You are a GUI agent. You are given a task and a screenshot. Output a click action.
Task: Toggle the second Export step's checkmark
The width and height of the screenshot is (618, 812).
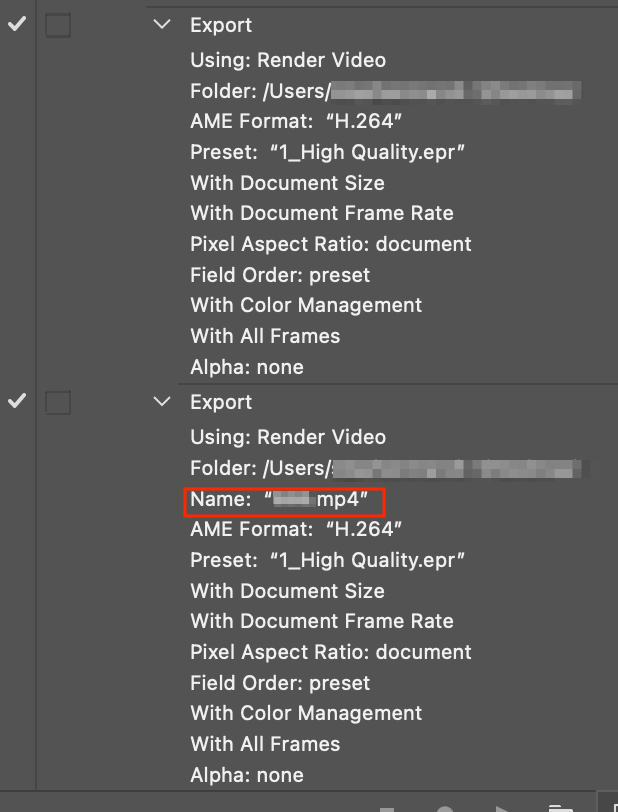coord(16,402)
